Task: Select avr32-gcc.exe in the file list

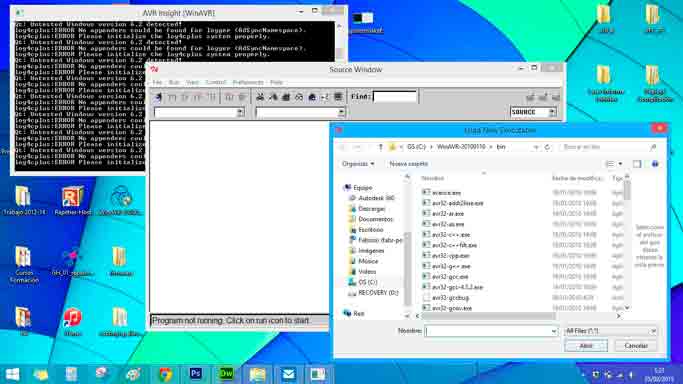Action: [x=450, y=277]
